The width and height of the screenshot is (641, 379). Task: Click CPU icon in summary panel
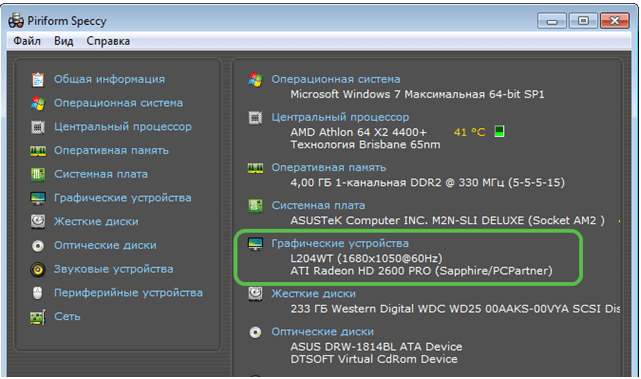pos(256,118)
